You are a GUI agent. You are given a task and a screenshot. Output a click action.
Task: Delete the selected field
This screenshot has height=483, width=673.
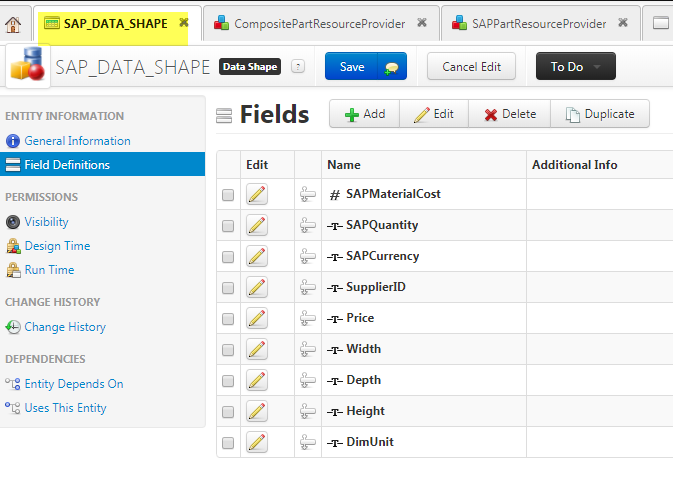pyautogui.click(x=509, y=114)
